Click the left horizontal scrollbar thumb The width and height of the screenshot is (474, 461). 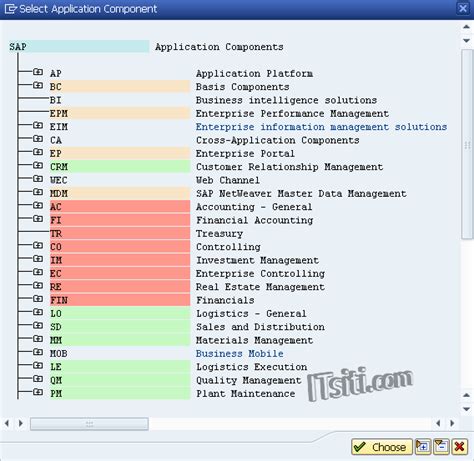pyautogui.click(x=89, y=424)
